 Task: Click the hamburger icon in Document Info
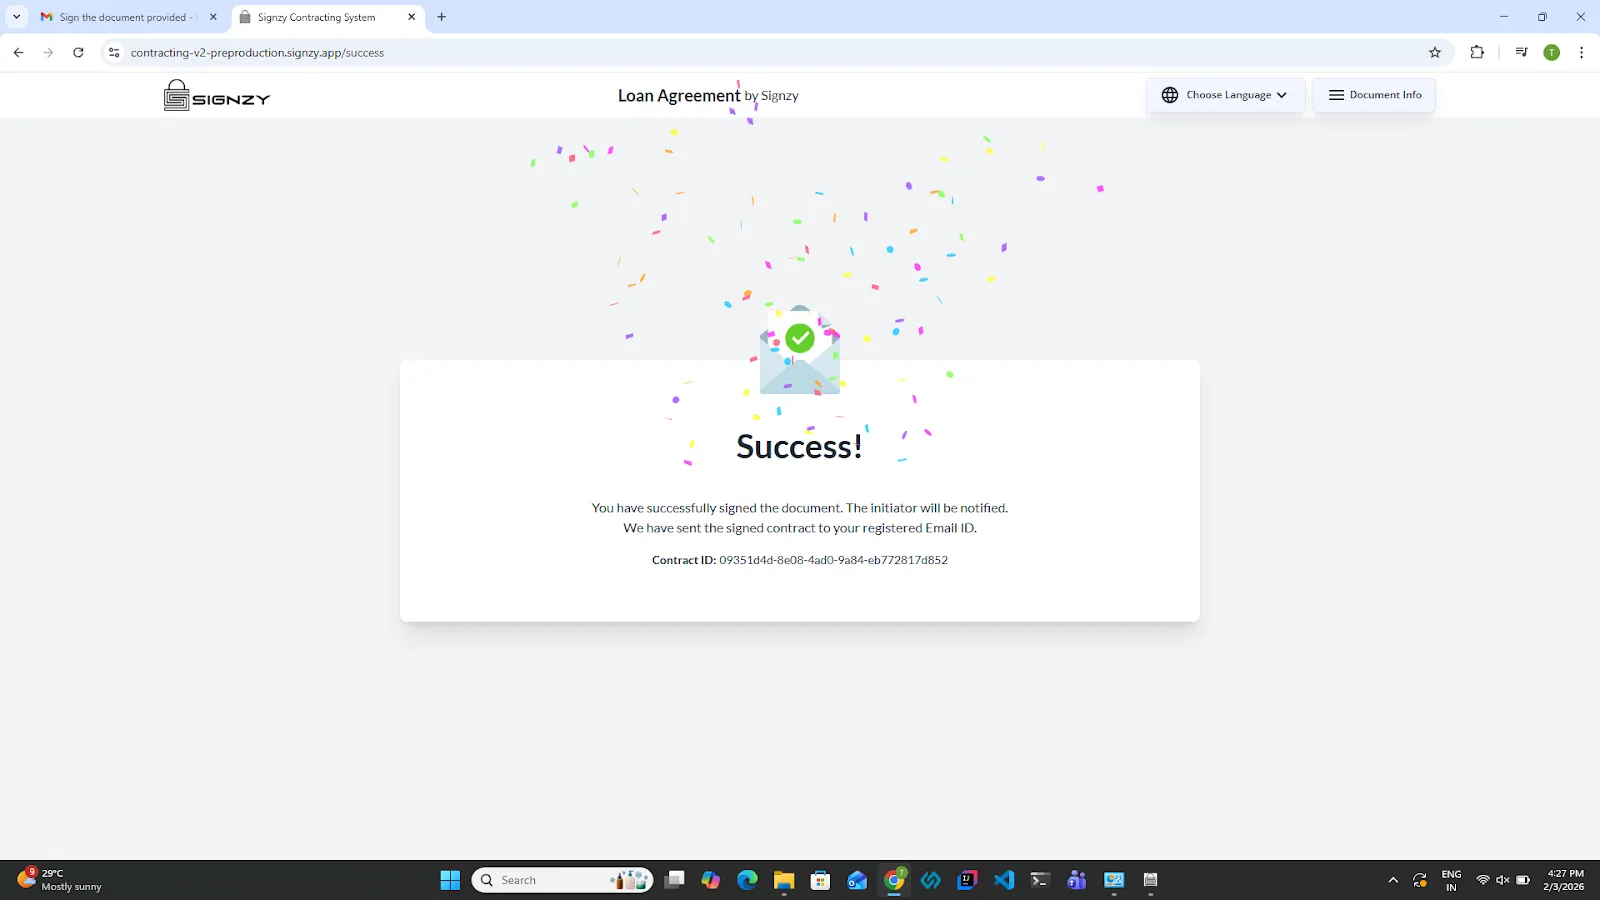1336,95
